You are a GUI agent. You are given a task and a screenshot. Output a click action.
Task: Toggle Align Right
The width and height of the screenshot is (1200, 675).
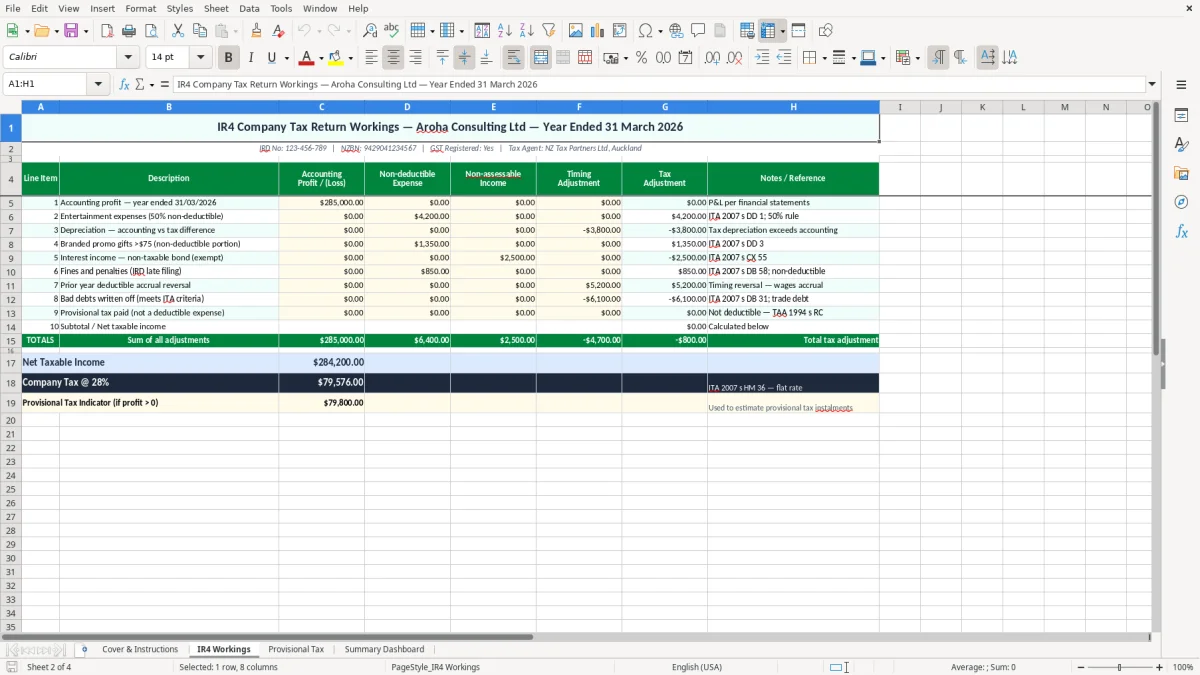[415, 58]
